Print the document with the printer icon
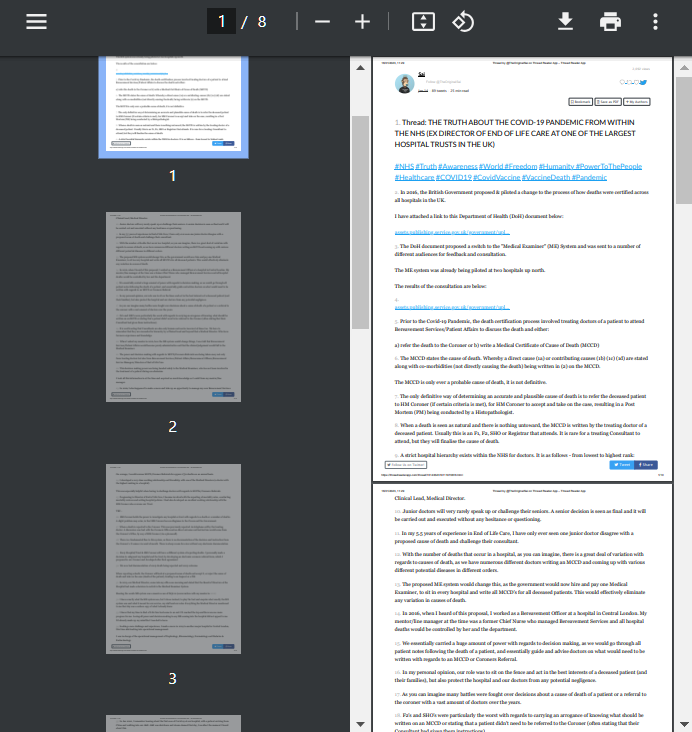This screenshot has width=692, height=732. pos(610,21)
